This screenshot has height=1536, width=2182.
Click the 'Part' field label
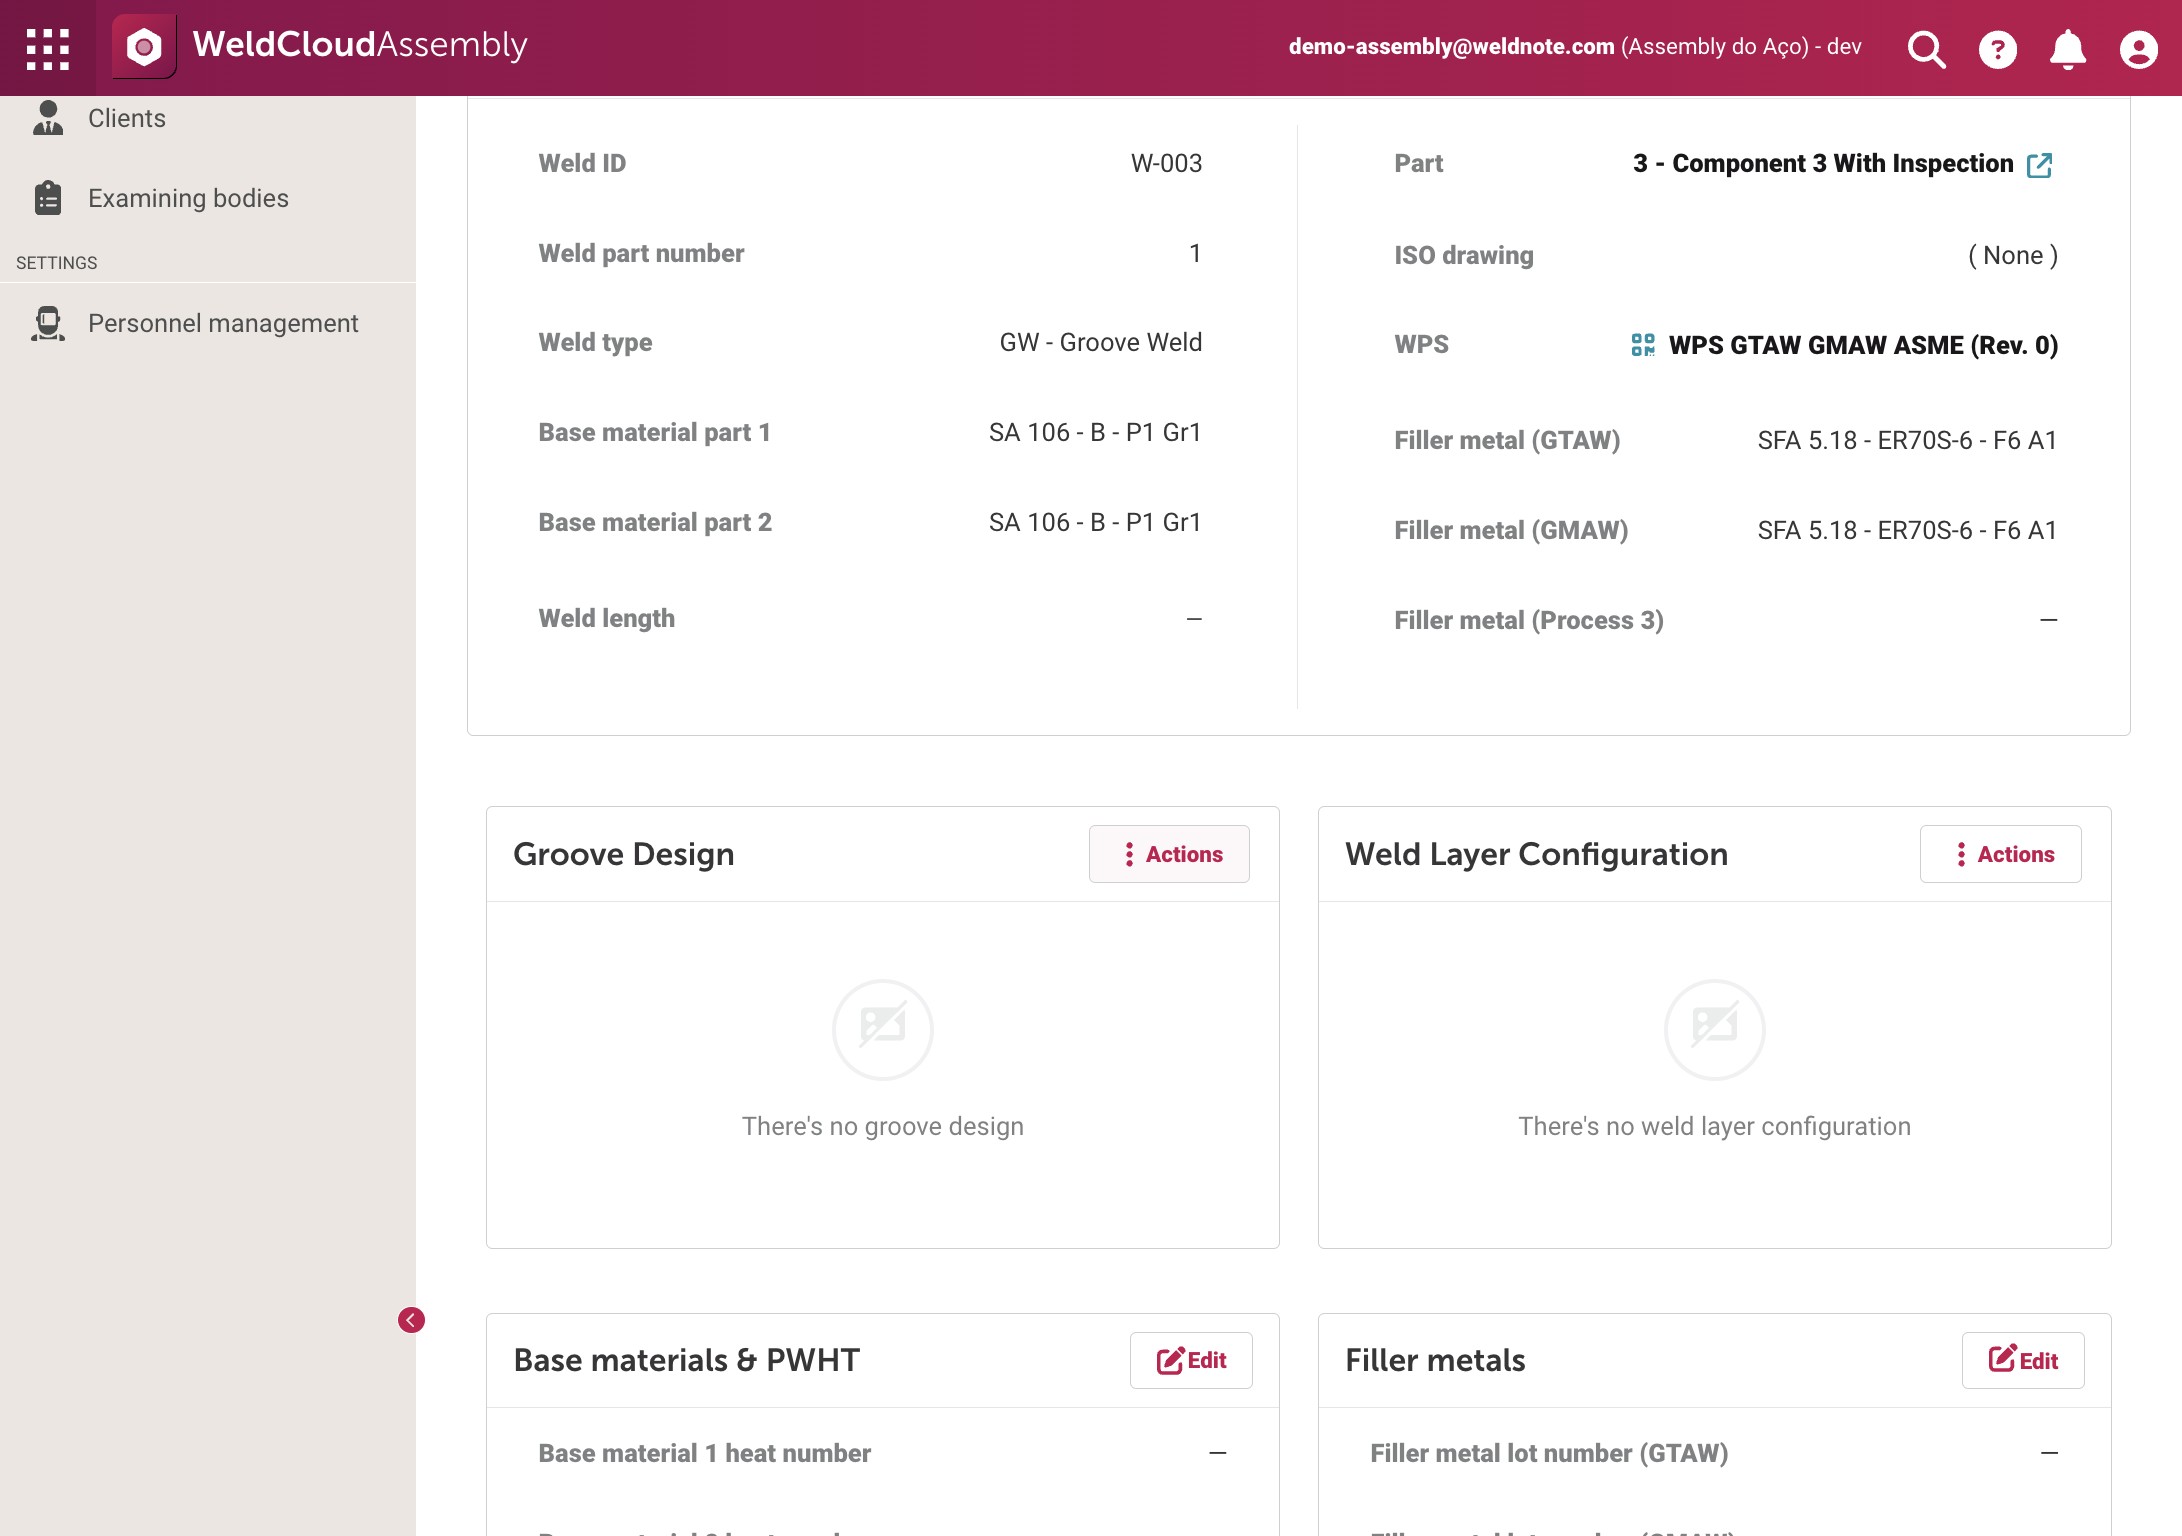(1418, 163)
